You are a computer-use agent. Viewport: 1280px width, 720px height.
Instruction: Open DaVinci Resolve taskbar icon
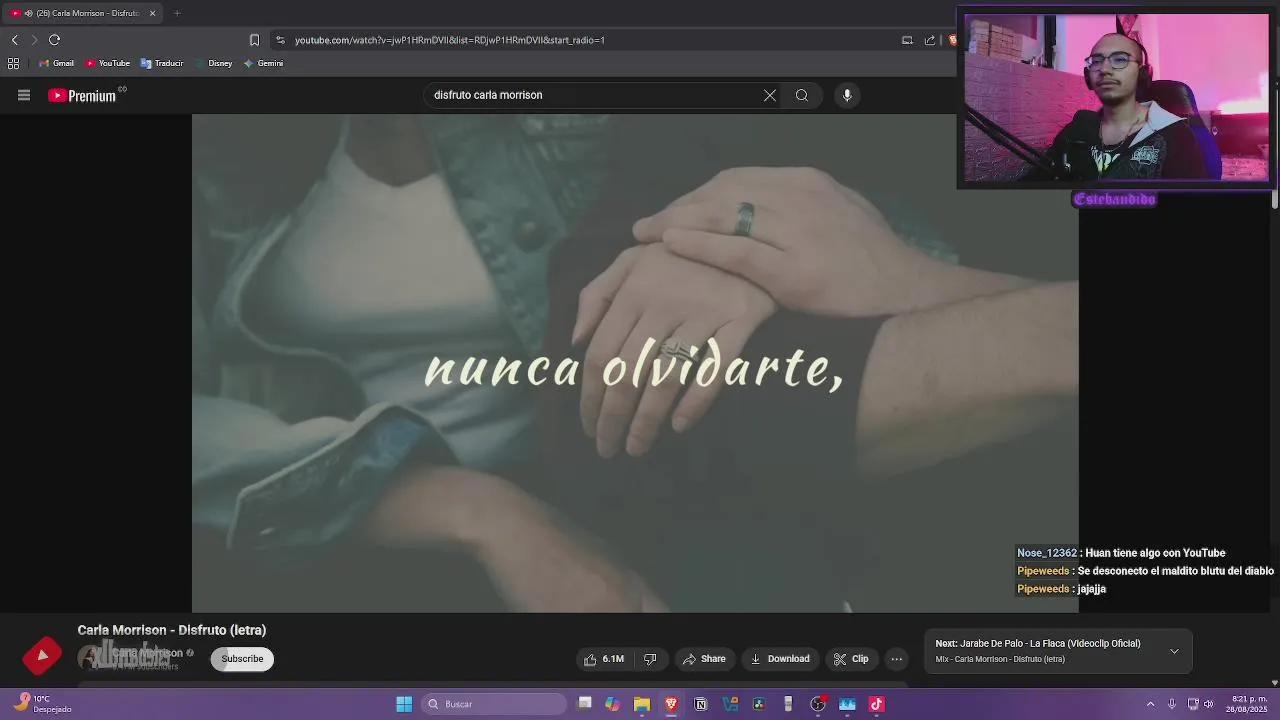tap(759, 704)
